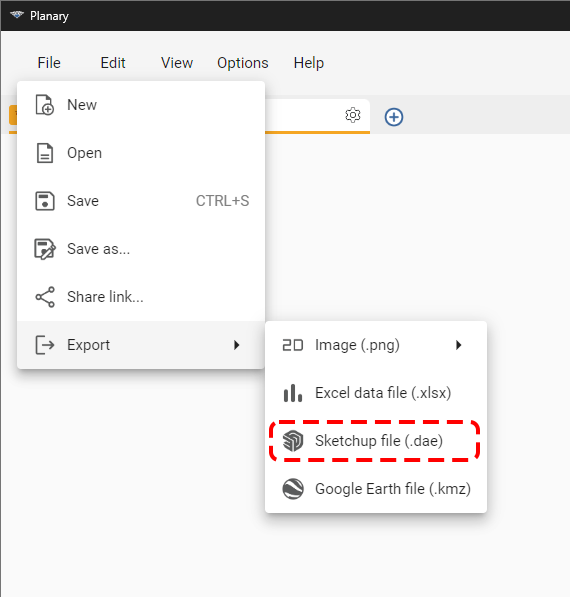This screenshot has height=597, width=570.
Task: Open the File menu
Action: 49,63
